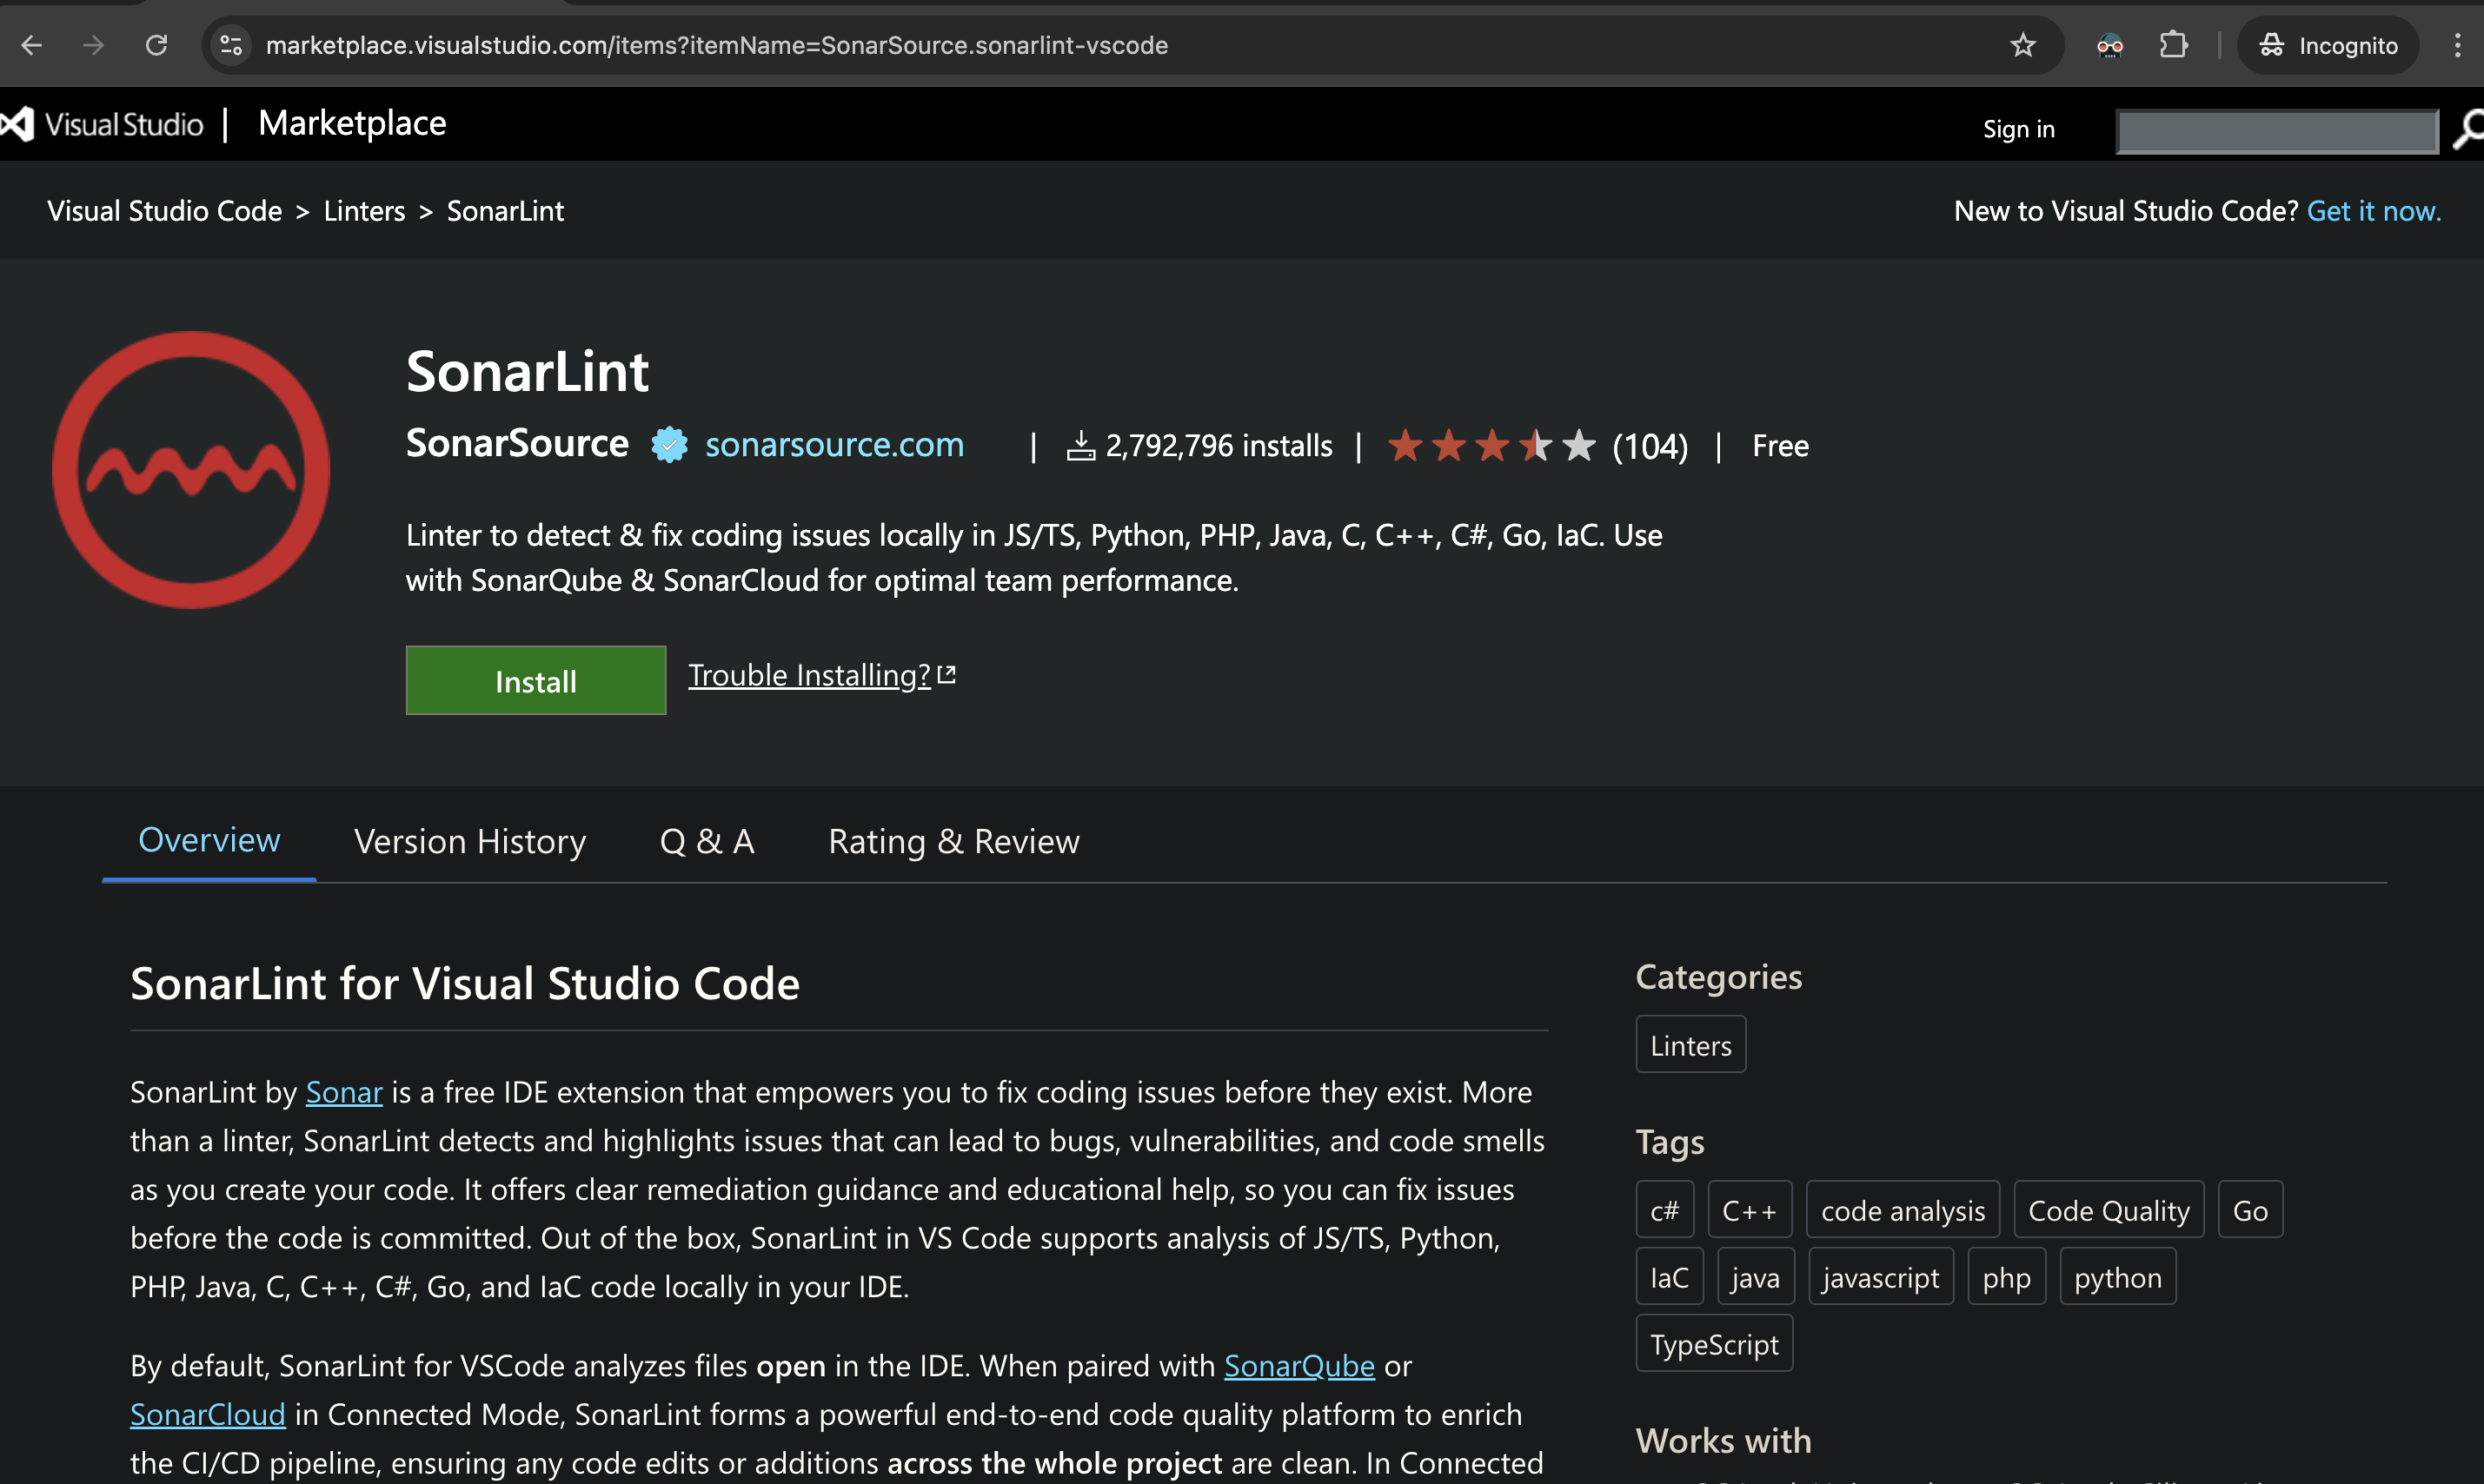The image size is (2484, 1484).
Task: Click the 2,792,796 installs text
Action: tap(1218, 446)
